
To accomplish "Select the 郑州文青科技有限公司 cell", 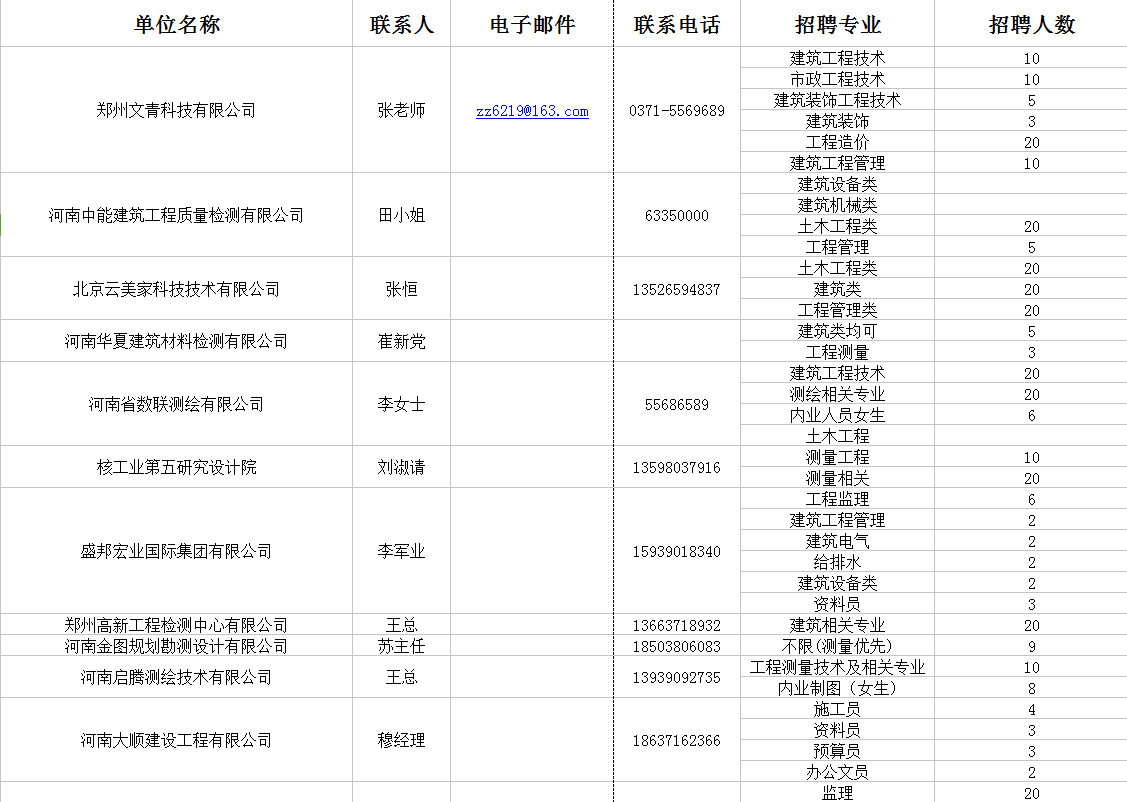I will [x=176, y=110].
